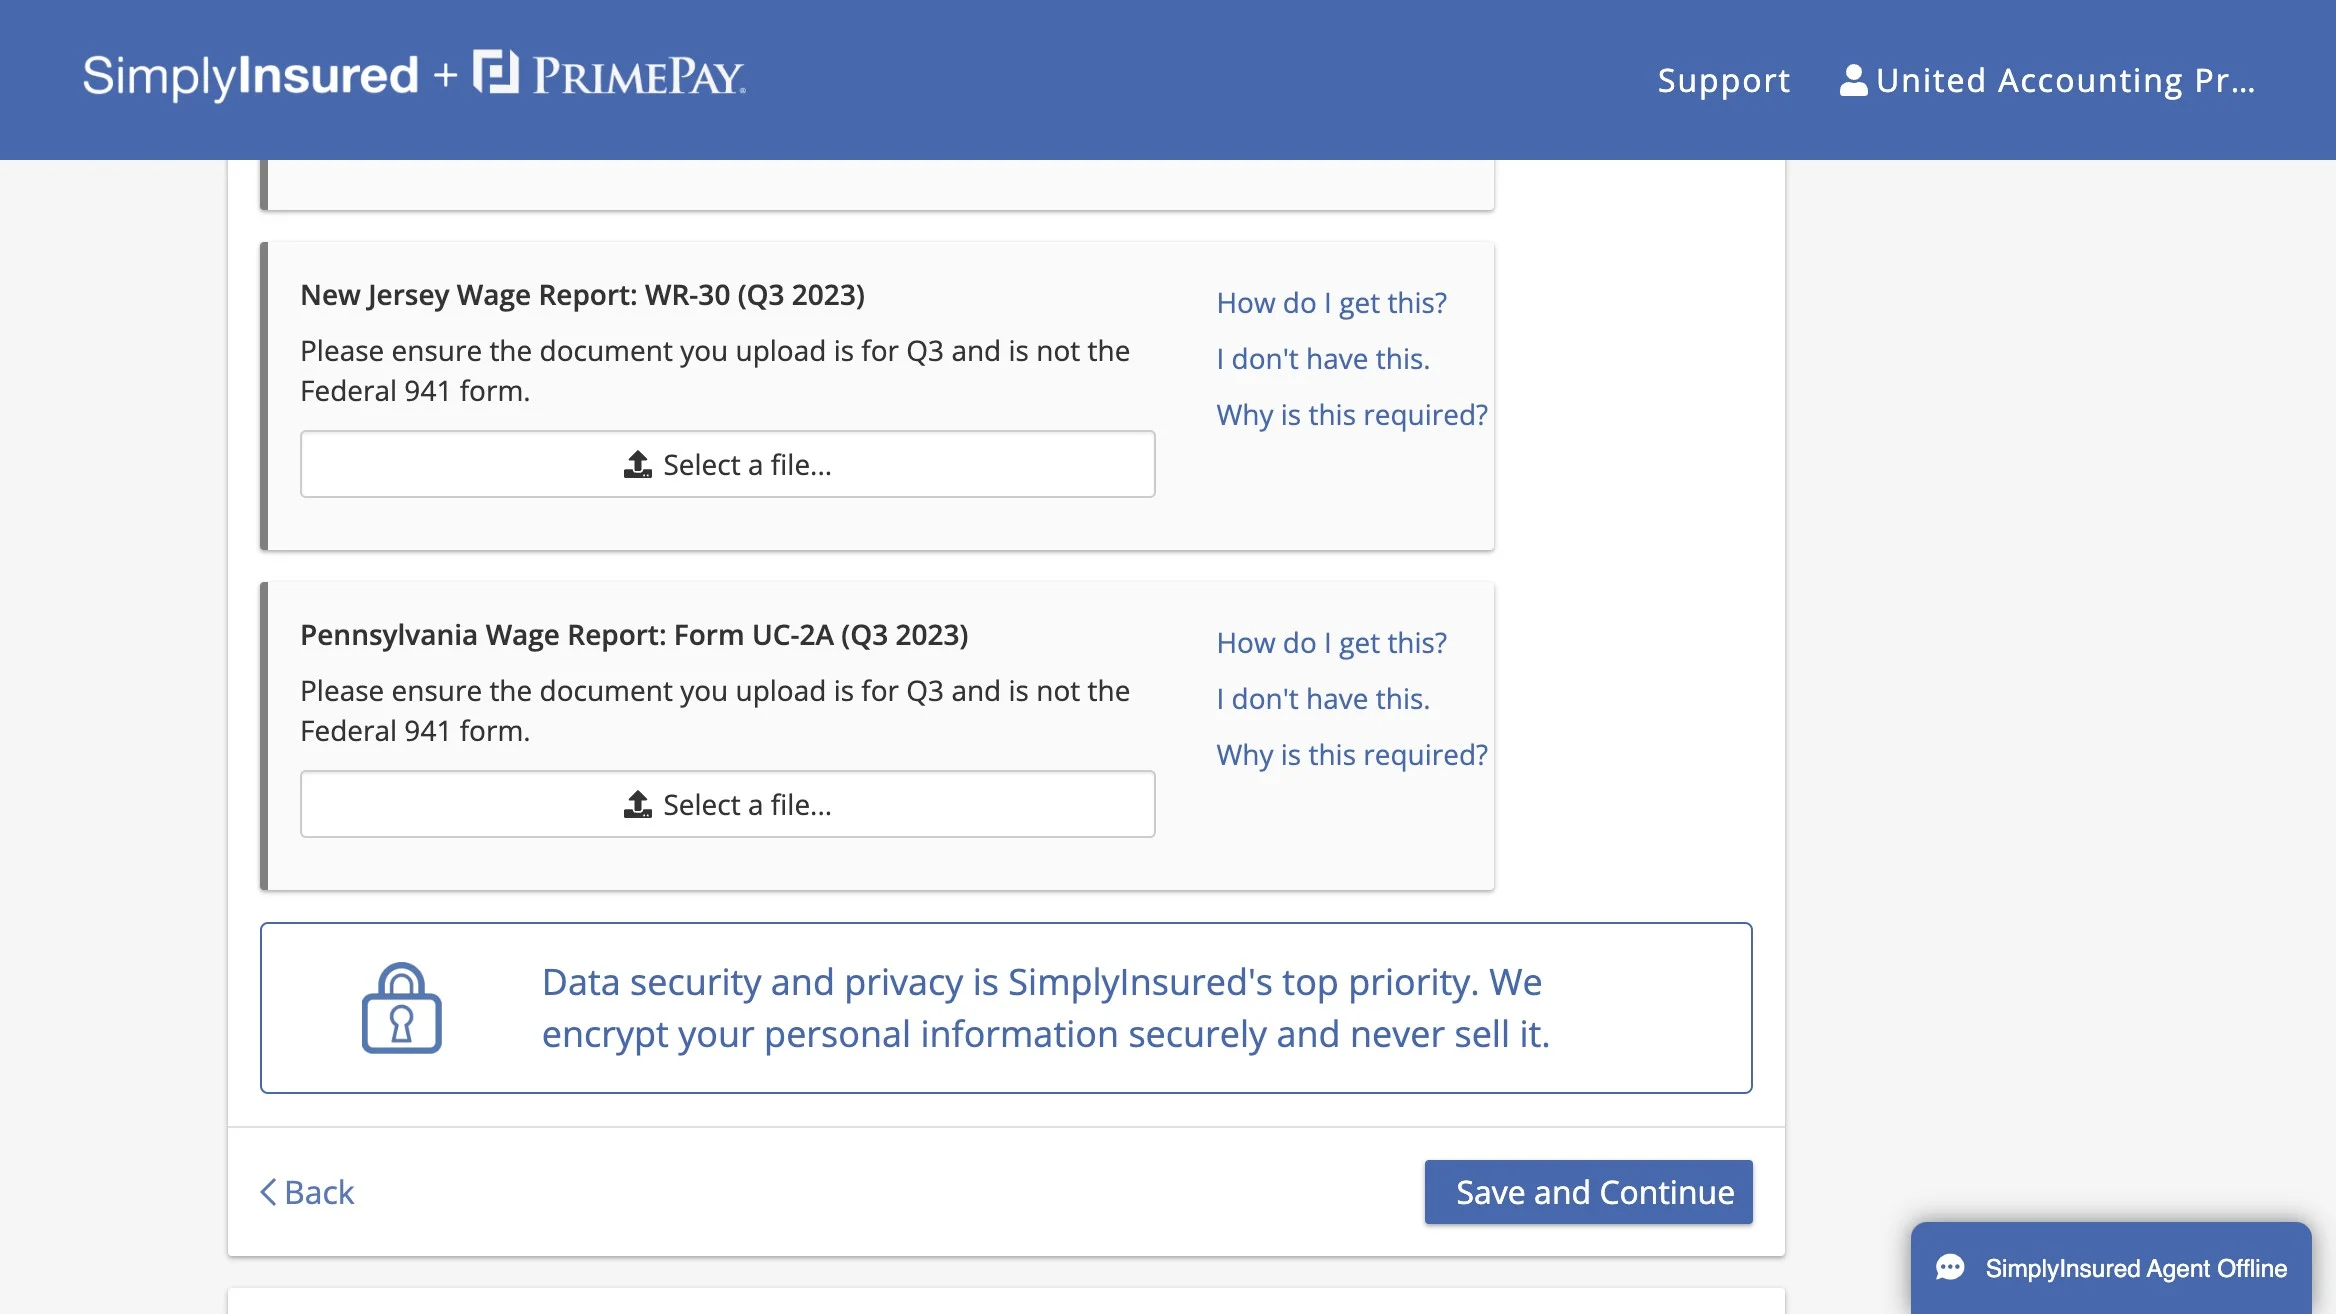2336x1314 pixels.
Task: Open 'How do I get this?' for New Jersey WR-30
Action: (1331, 302)
